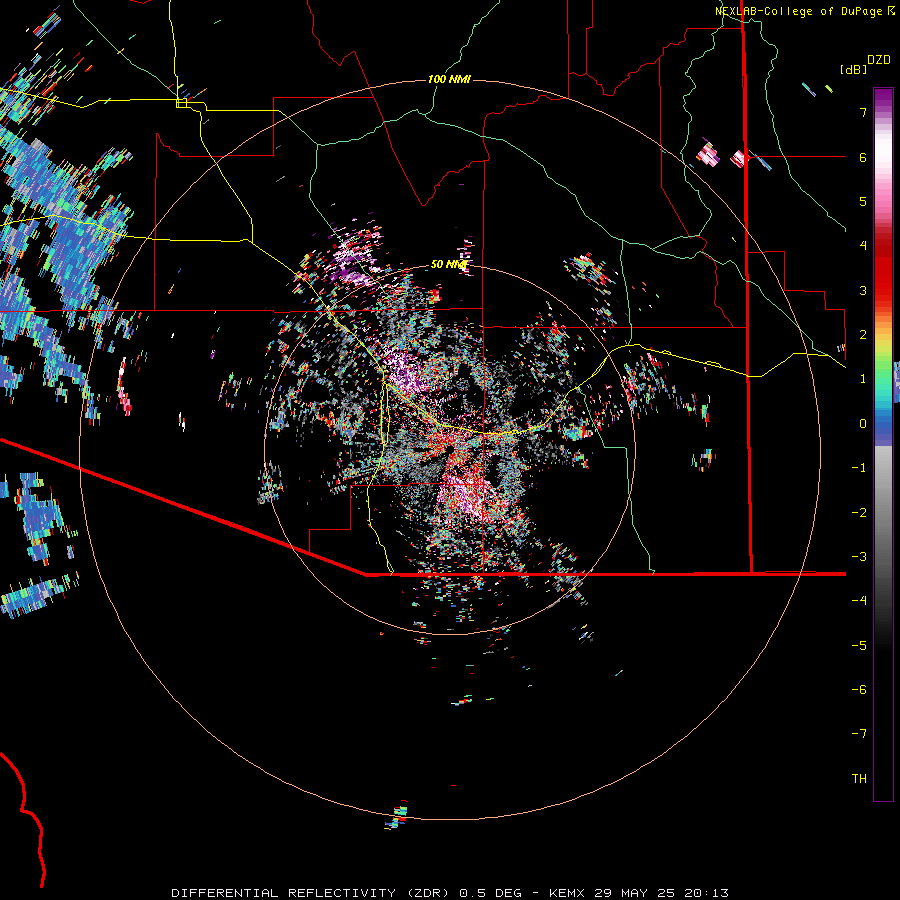Click the DZD legend title
900x900 pixels.
pyautogui.click(x=879, y=60)
